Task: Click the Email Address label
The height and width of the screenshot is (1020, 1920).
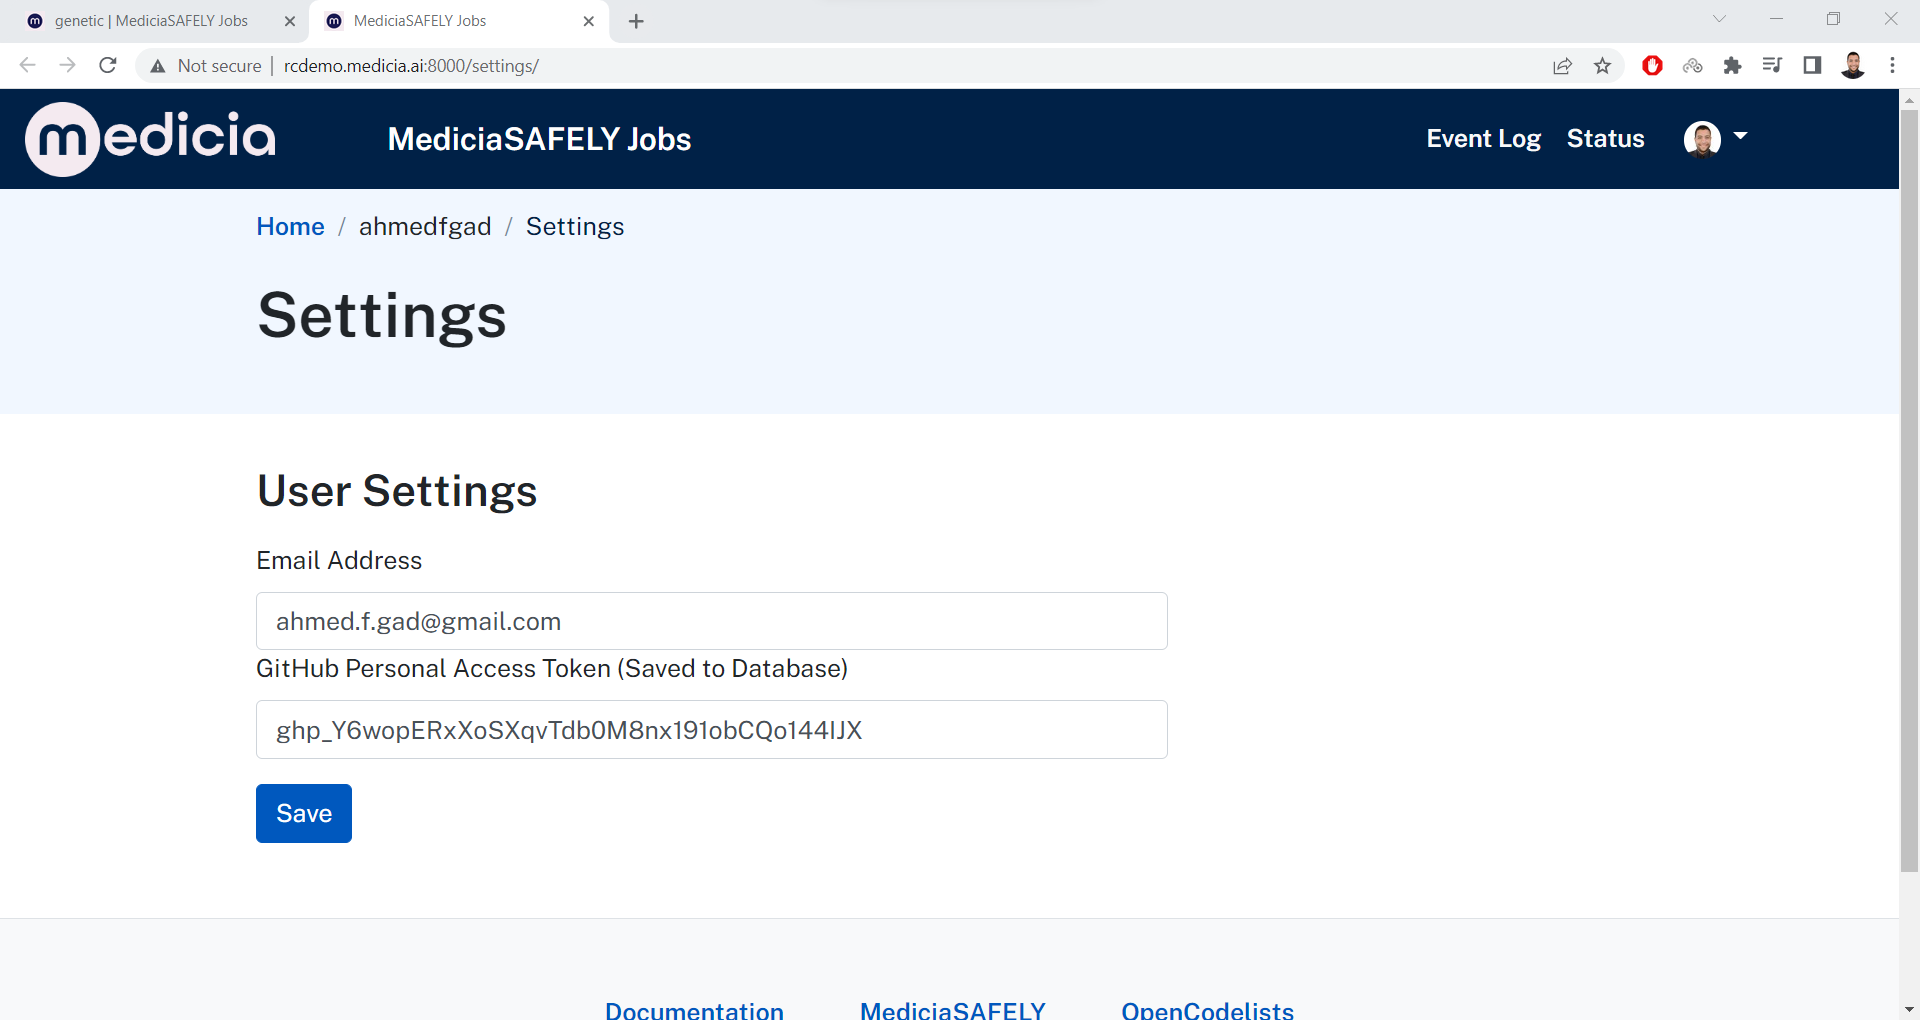Action: tap(339, 560)
